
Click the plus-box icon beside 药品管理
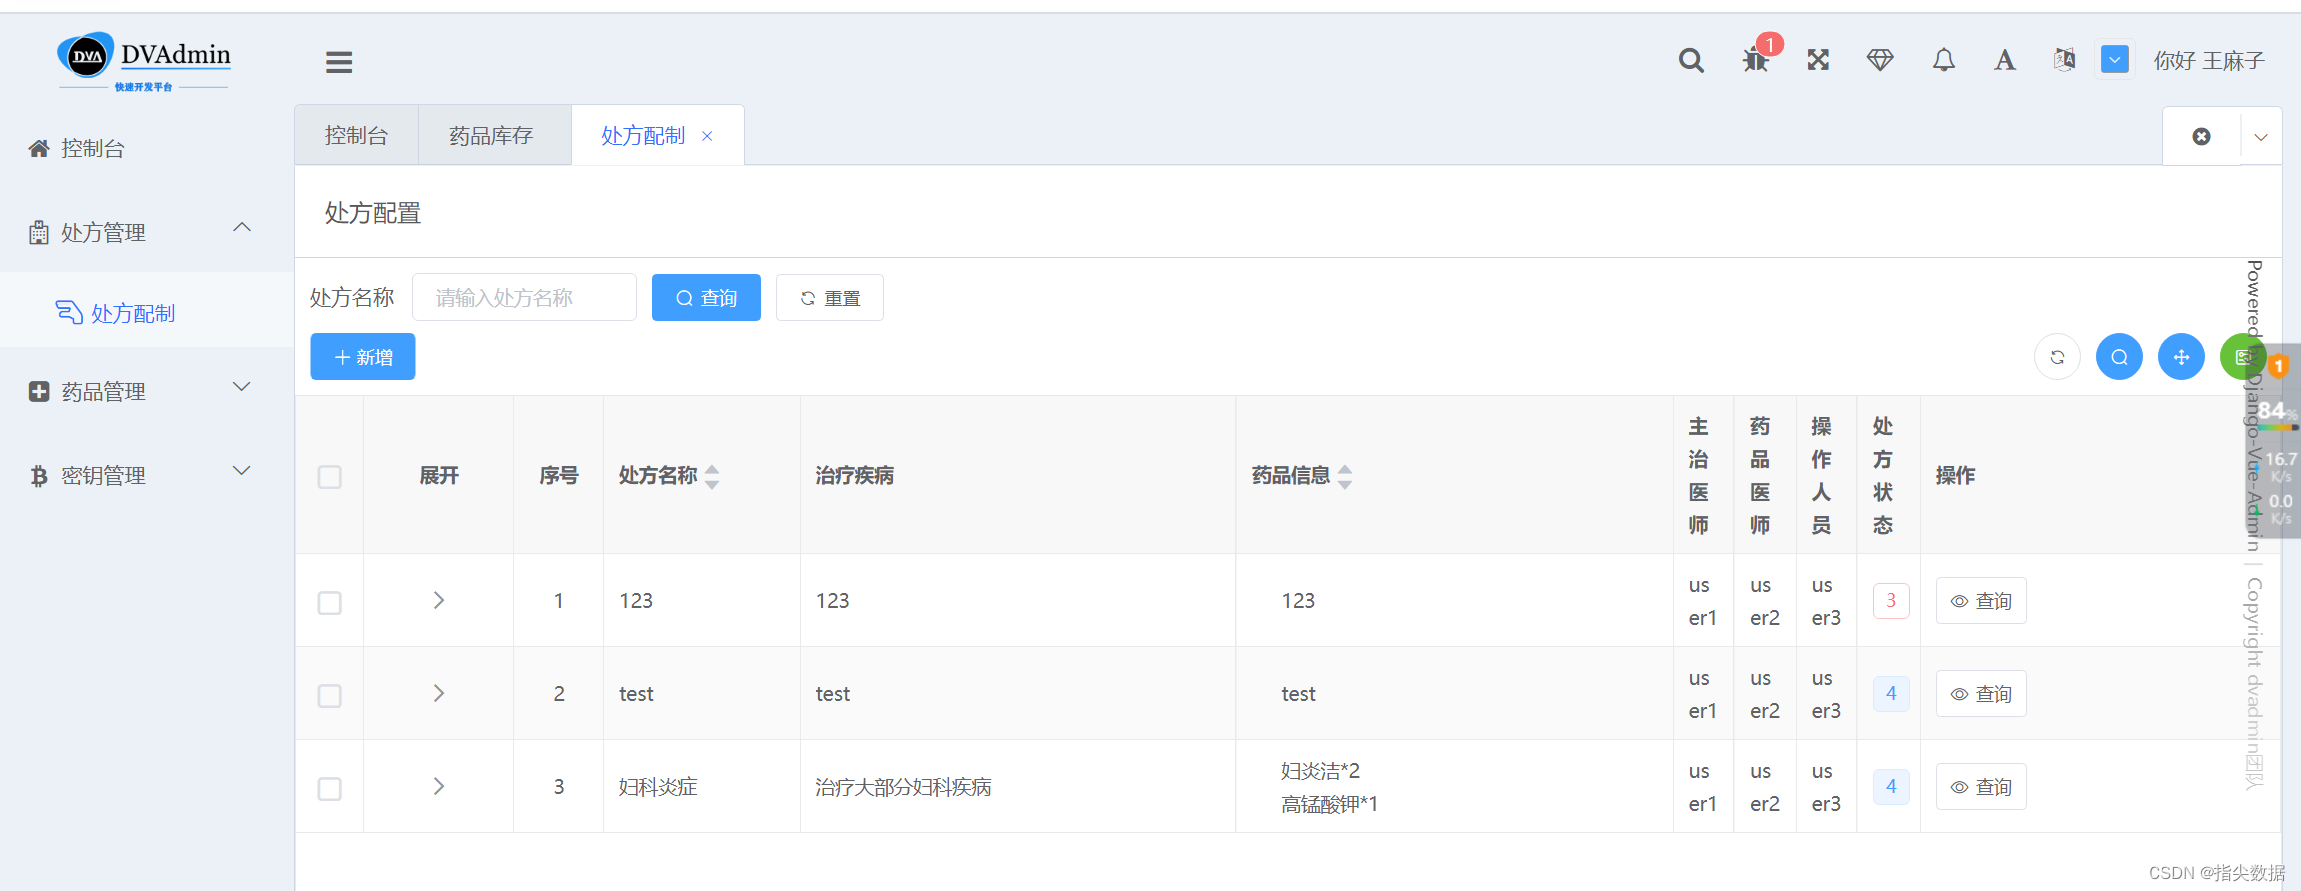tap(39, 392)
